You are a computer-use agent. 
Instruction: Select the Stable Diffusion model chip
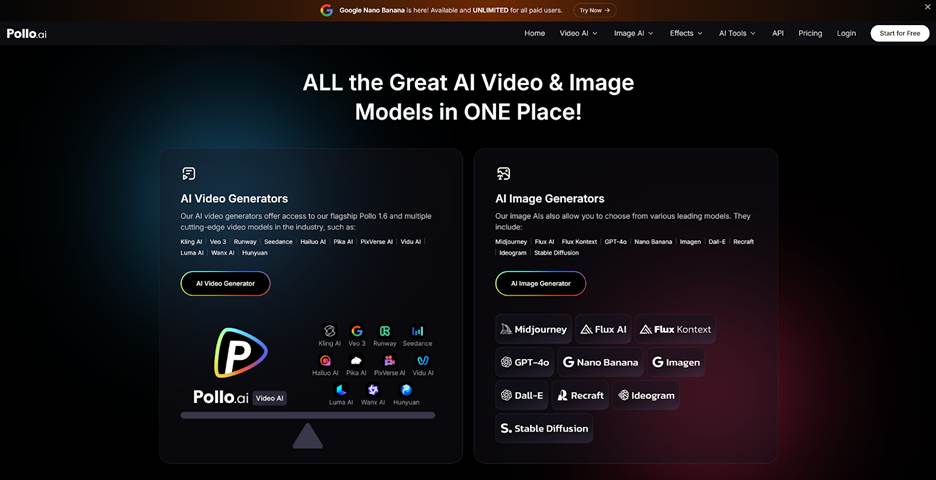(544, 428)
